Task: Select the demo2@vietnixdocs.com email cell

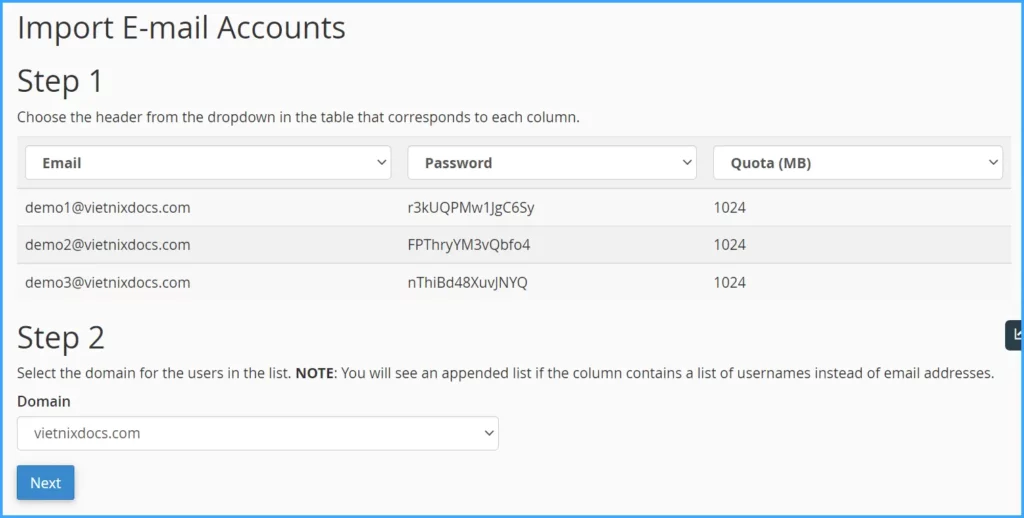Action: [x=108, y=245]
